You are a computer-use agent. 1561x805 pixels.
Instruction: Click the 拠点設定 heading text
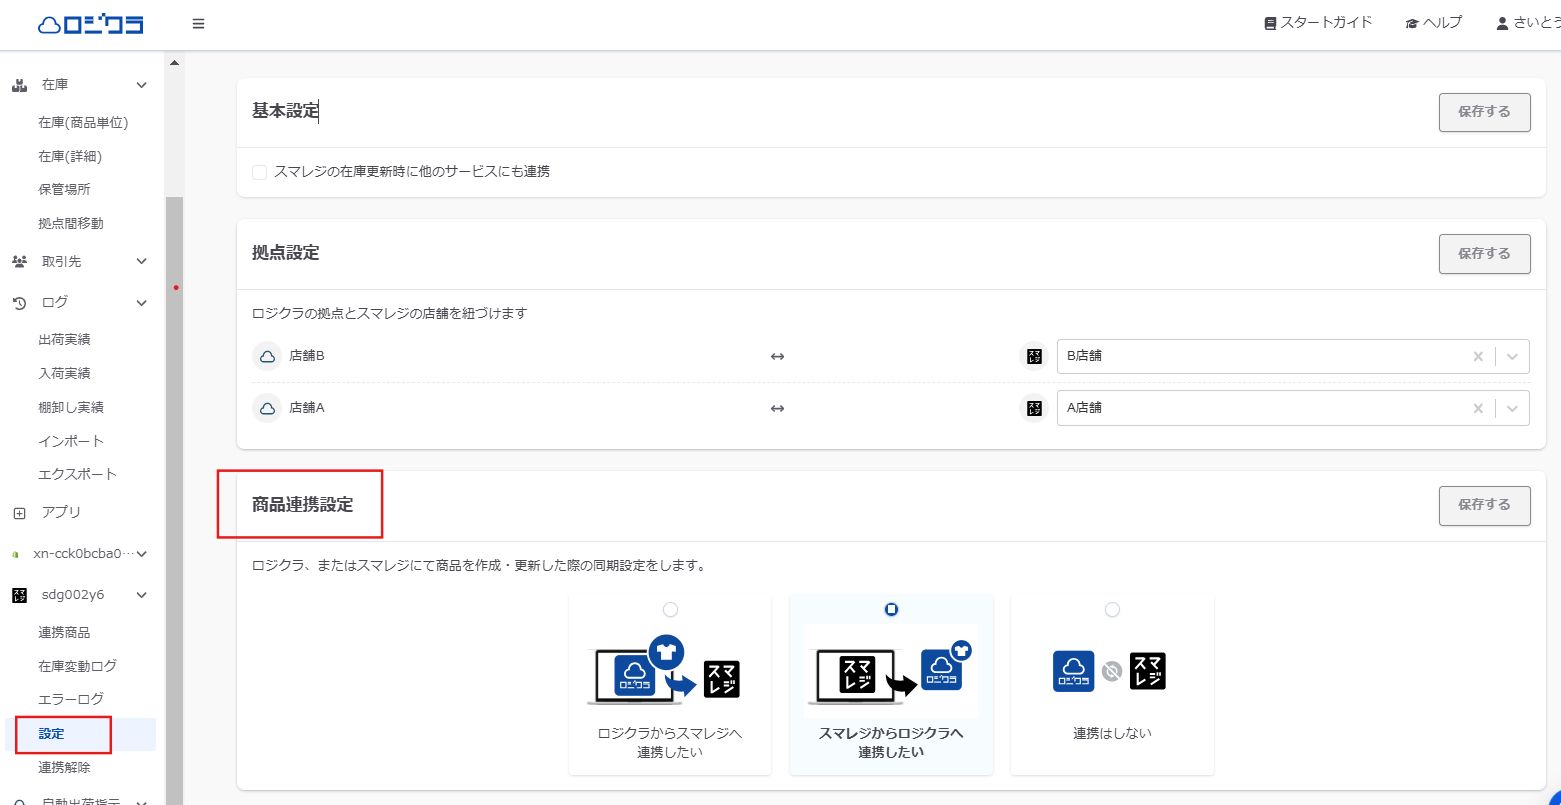pos(285,253)
